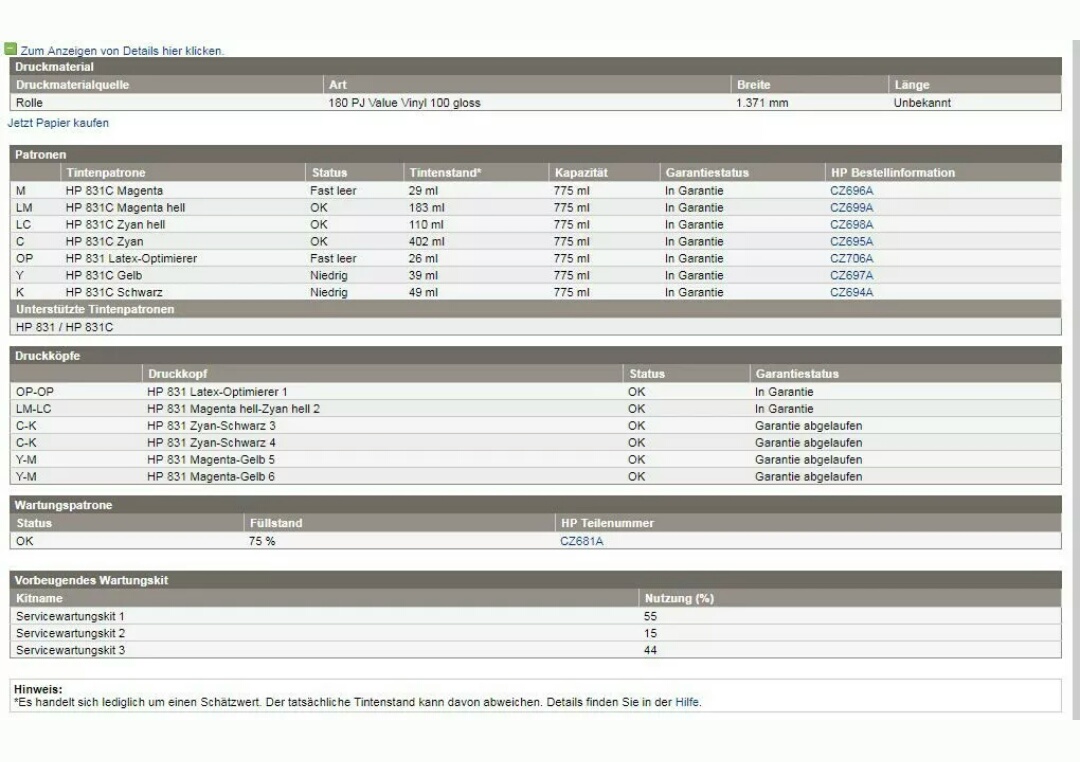Click usage value '44' for kit 3
The width and height of the screenshot is (1080, 762).
[650, 650]
